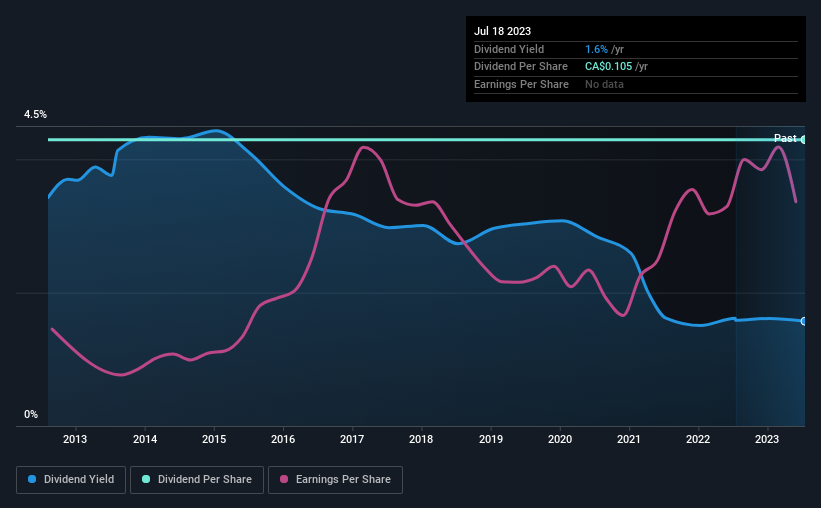Toggle the Earnings Per Share legend button
Image resolution: width=821 pixels, height=508 pixels.
tap(335, 480)
